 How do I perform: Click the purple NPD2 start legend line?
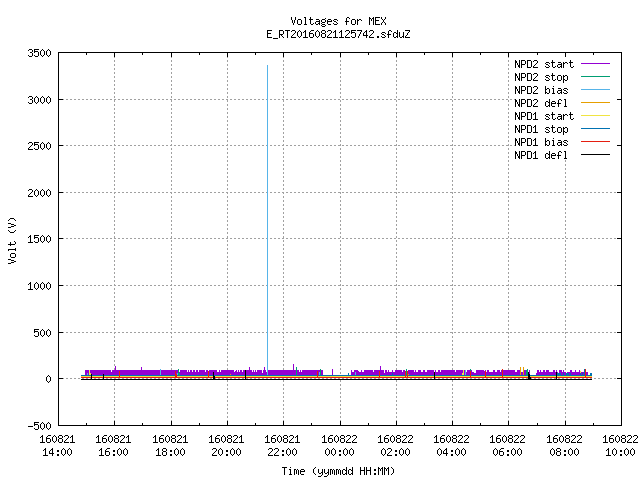click(596, 64)
